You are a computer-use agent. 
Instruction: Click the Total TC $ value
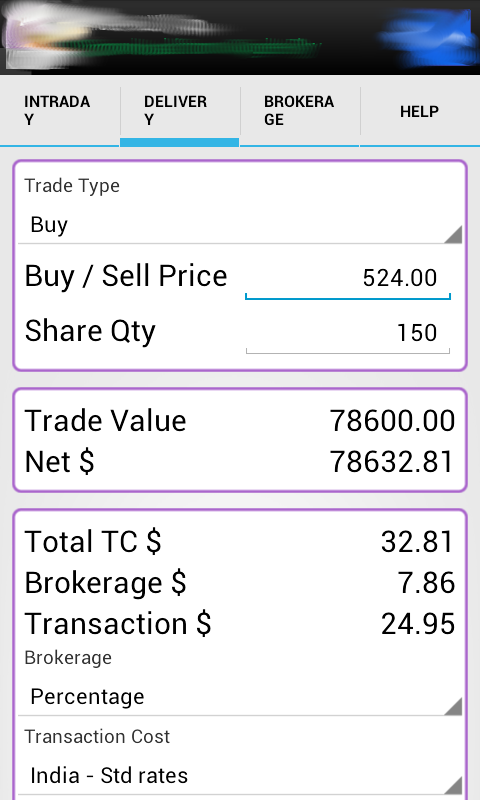[x=418, y=542]
